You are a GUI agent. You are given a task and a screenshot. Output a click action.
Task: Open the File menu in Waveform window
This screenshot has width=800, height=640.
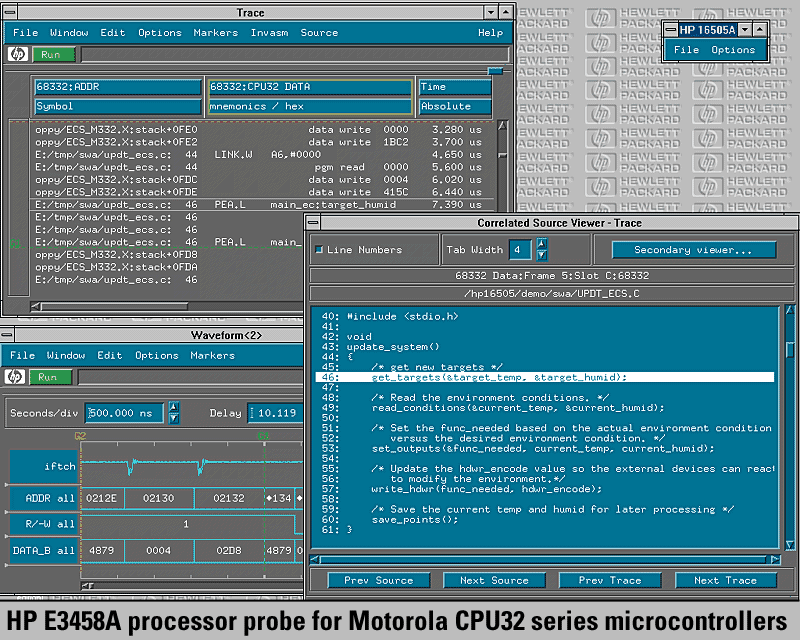22,355
